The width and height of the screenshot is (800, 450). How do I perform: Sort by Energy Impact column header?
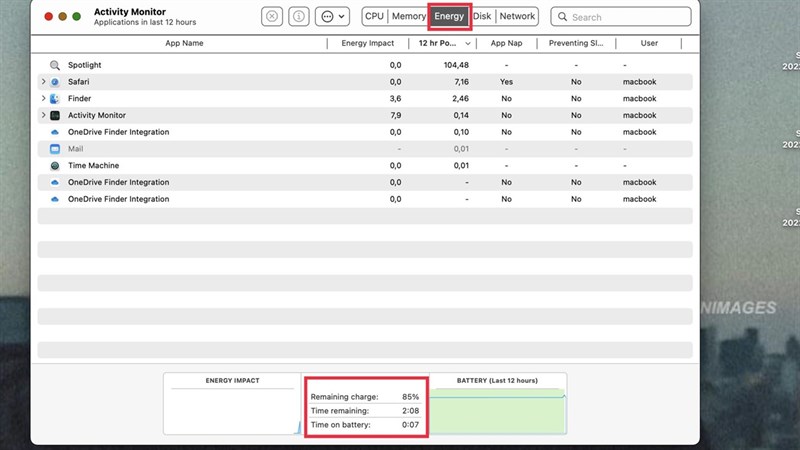367,43
